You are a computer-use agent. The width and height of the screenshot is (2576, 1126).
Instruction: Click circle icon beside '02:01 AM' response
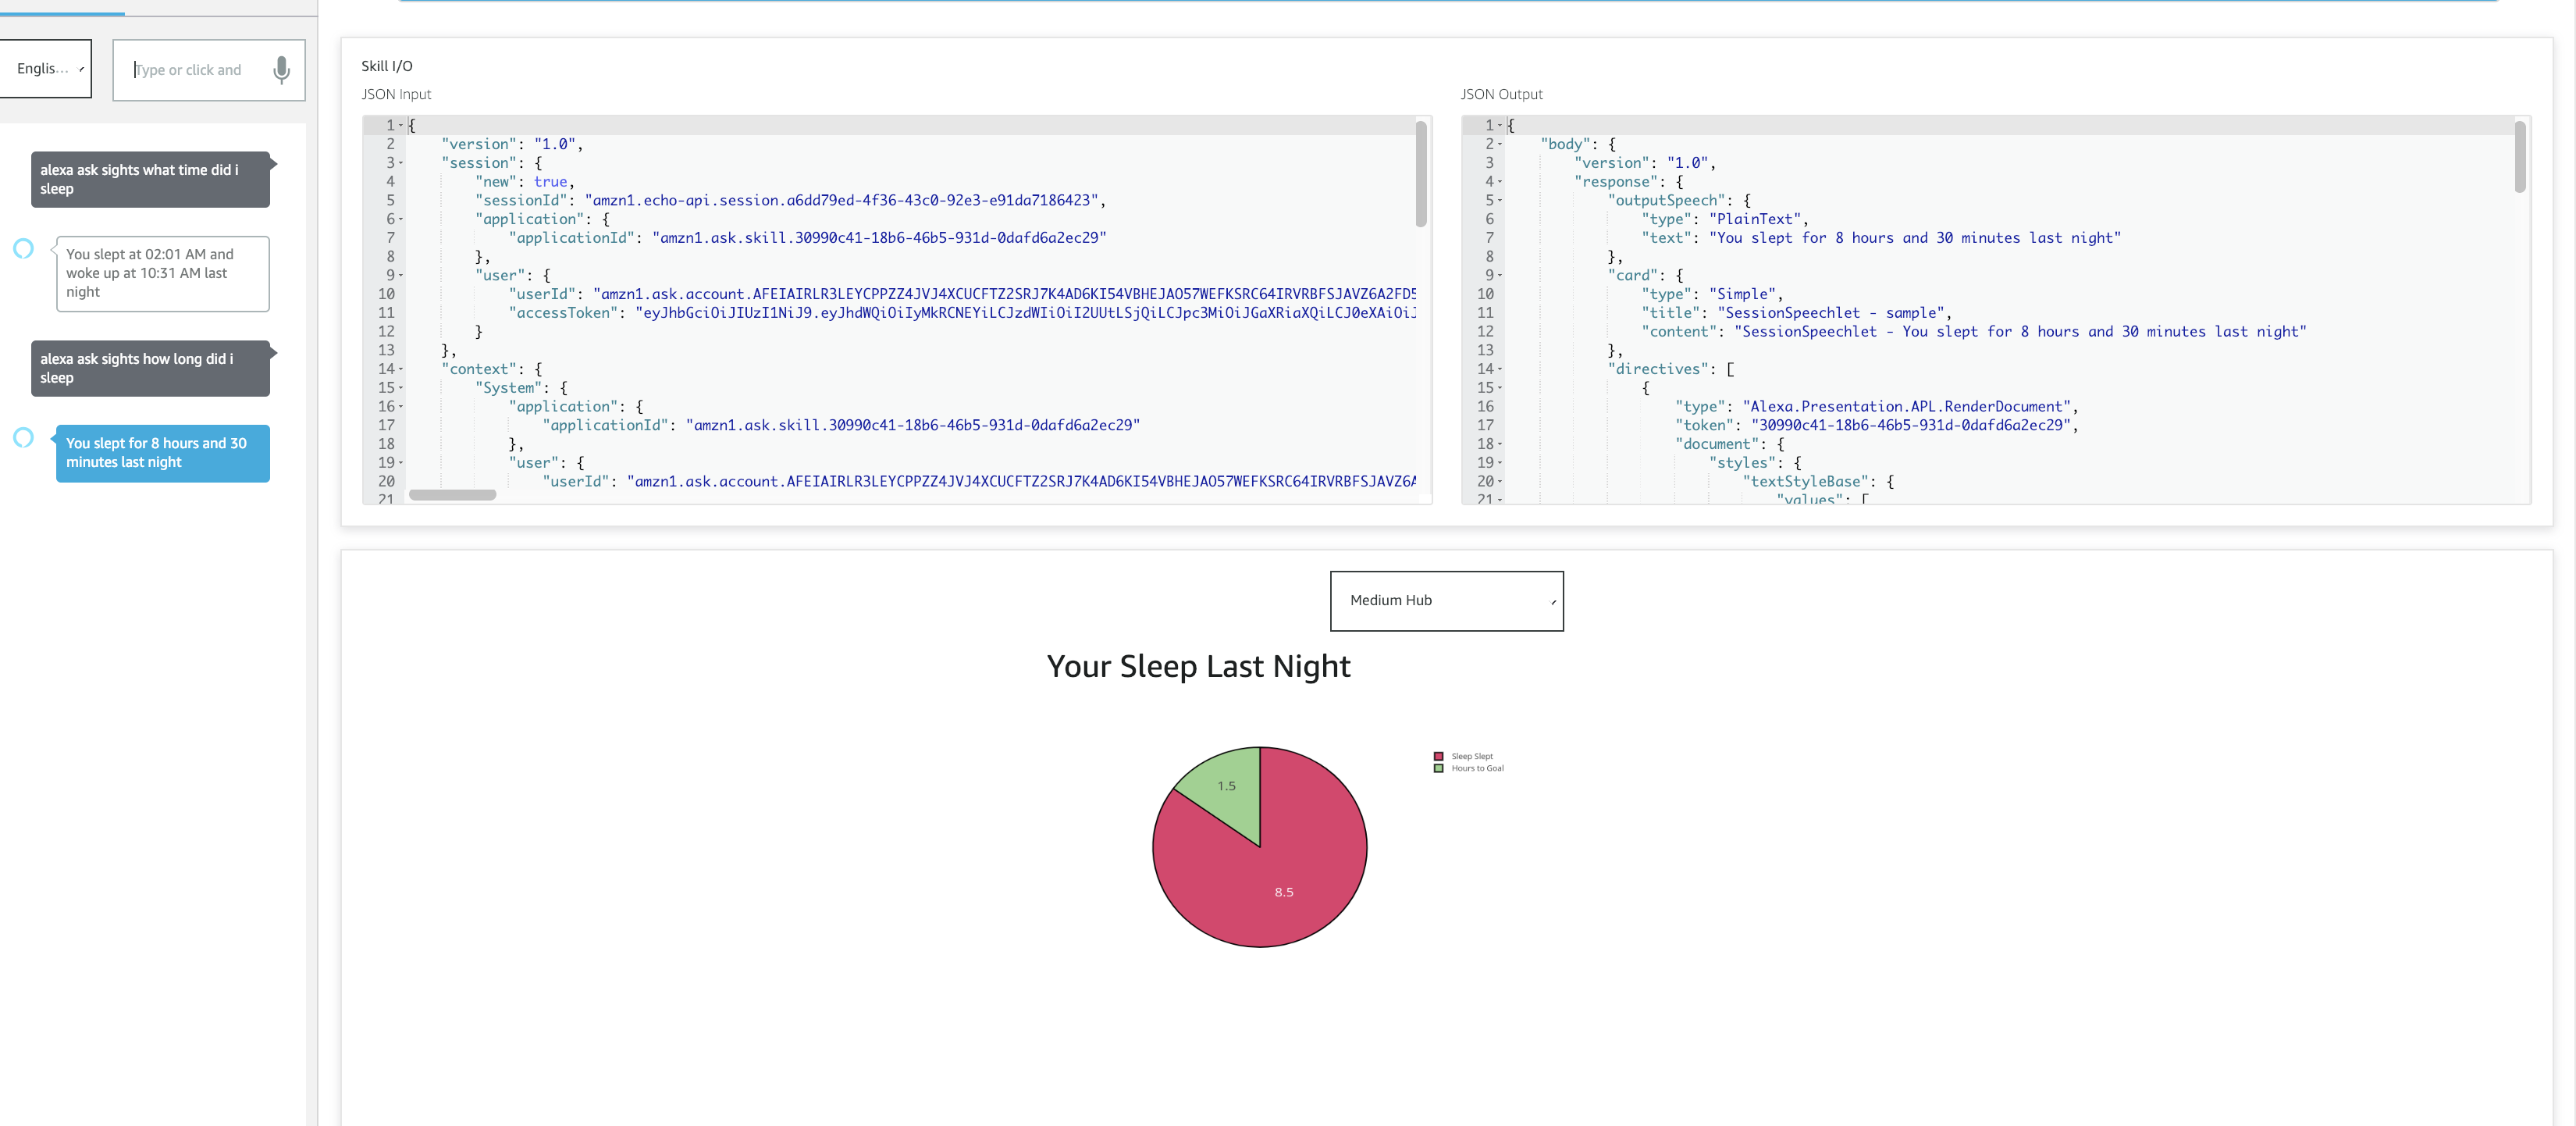click(x=24, y=248)
